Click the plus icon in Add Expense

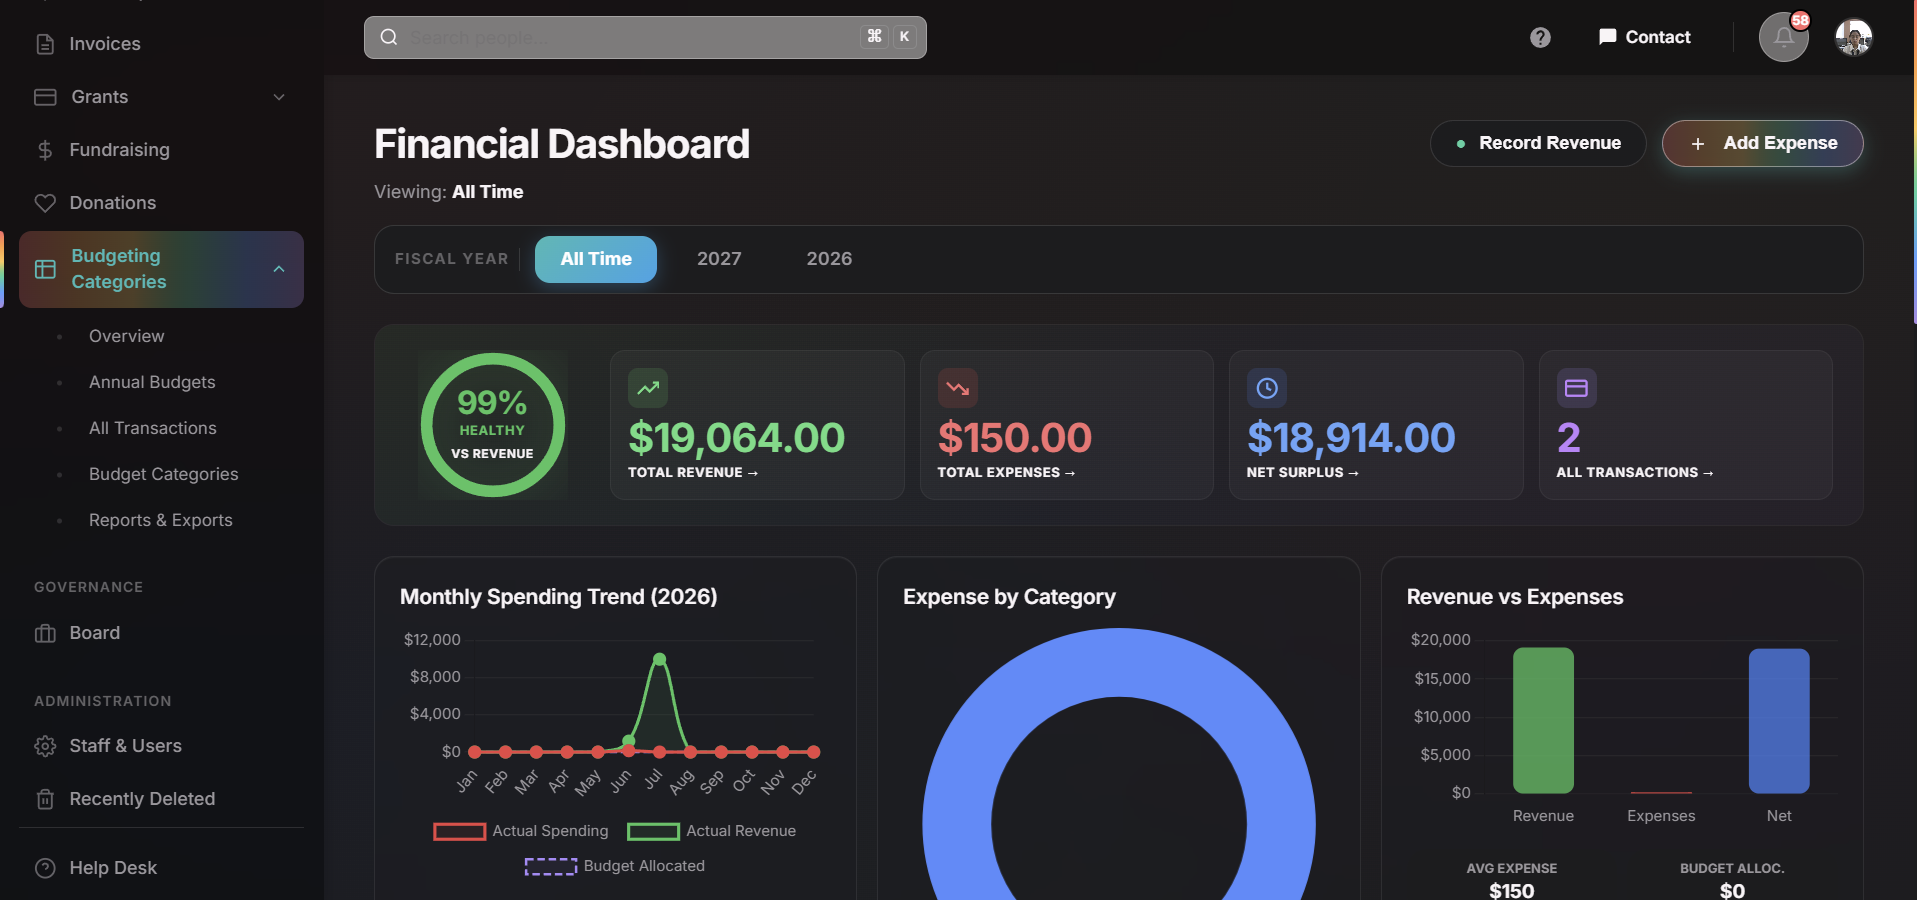[1698, 144]
